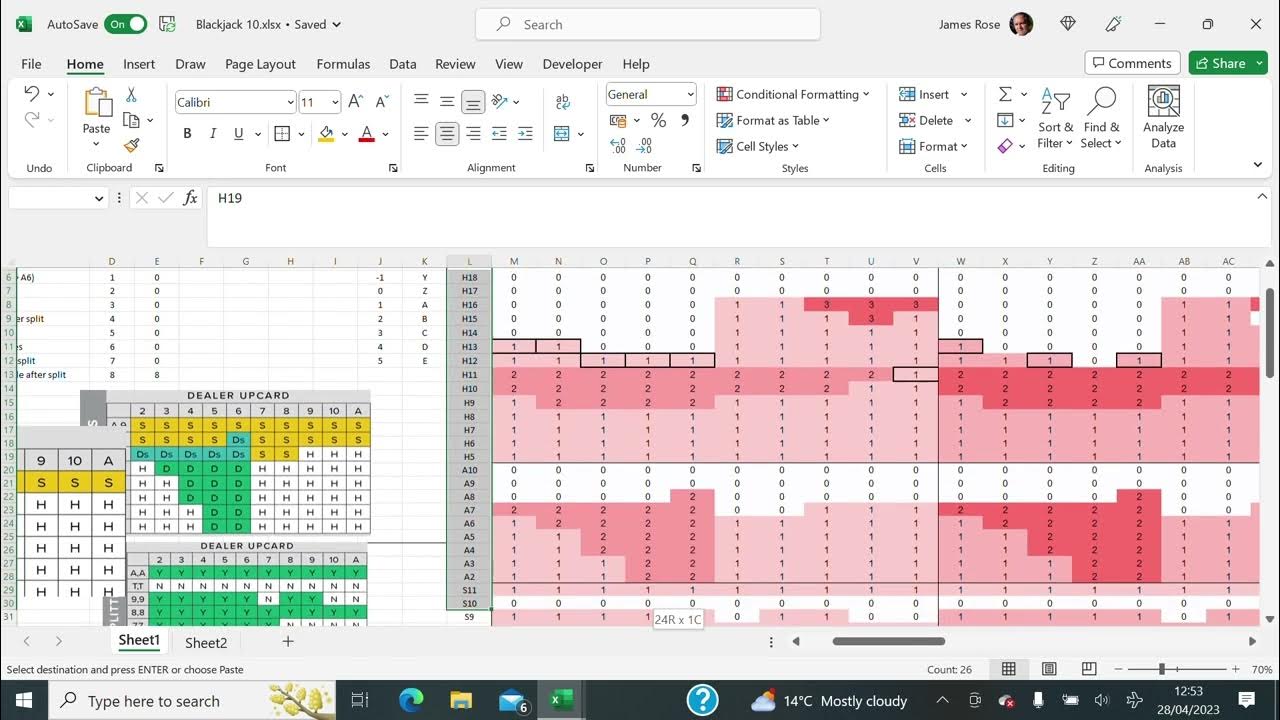Click the Decrease Decimal icon
1280x720 pixels.
pyautogui.click(x=646, y=145)
